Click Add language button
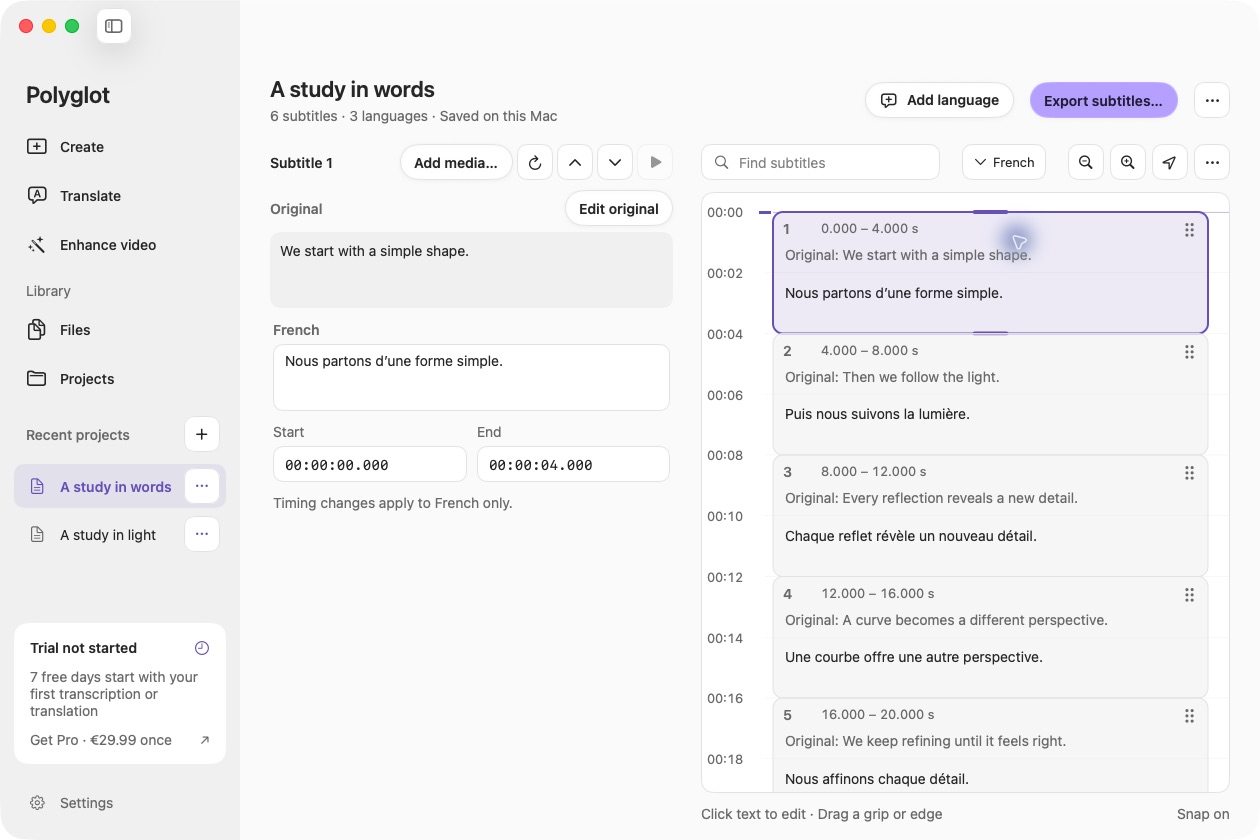 click(940, 100)
